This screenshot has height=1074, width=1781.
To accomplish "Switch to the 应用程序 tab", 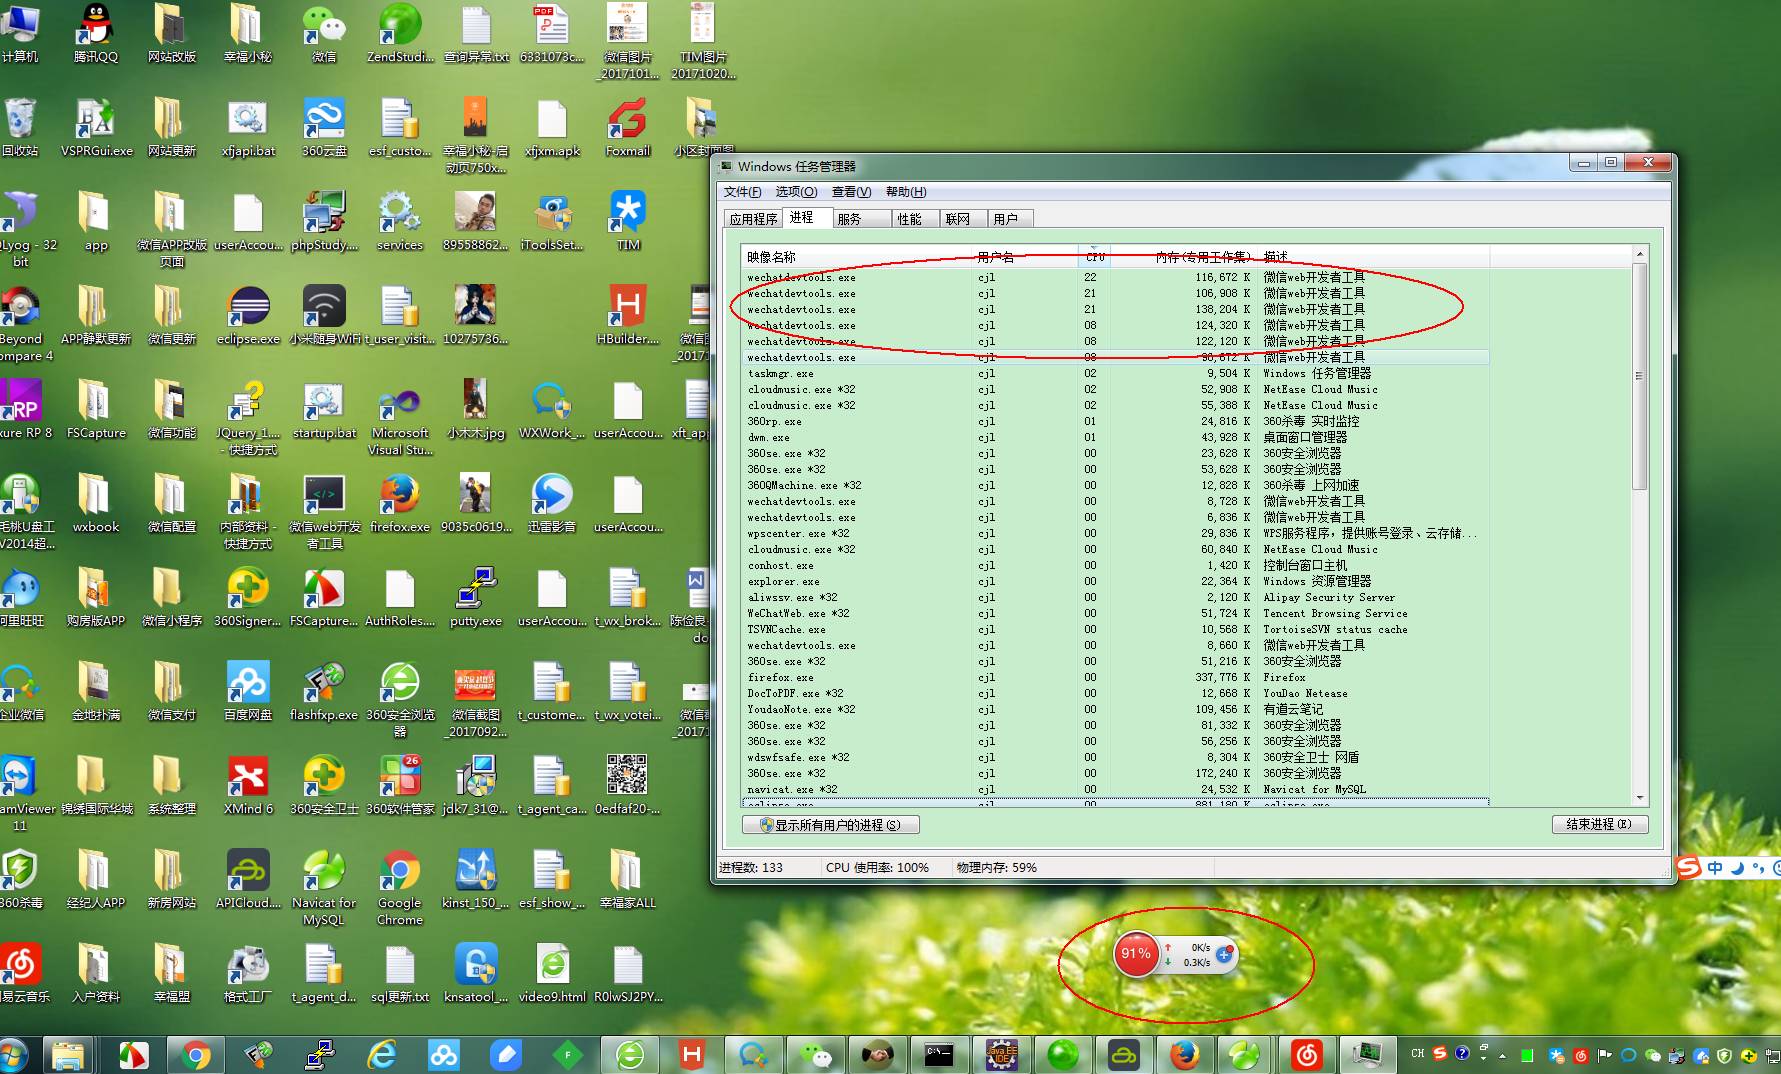I will coord(753,219).
